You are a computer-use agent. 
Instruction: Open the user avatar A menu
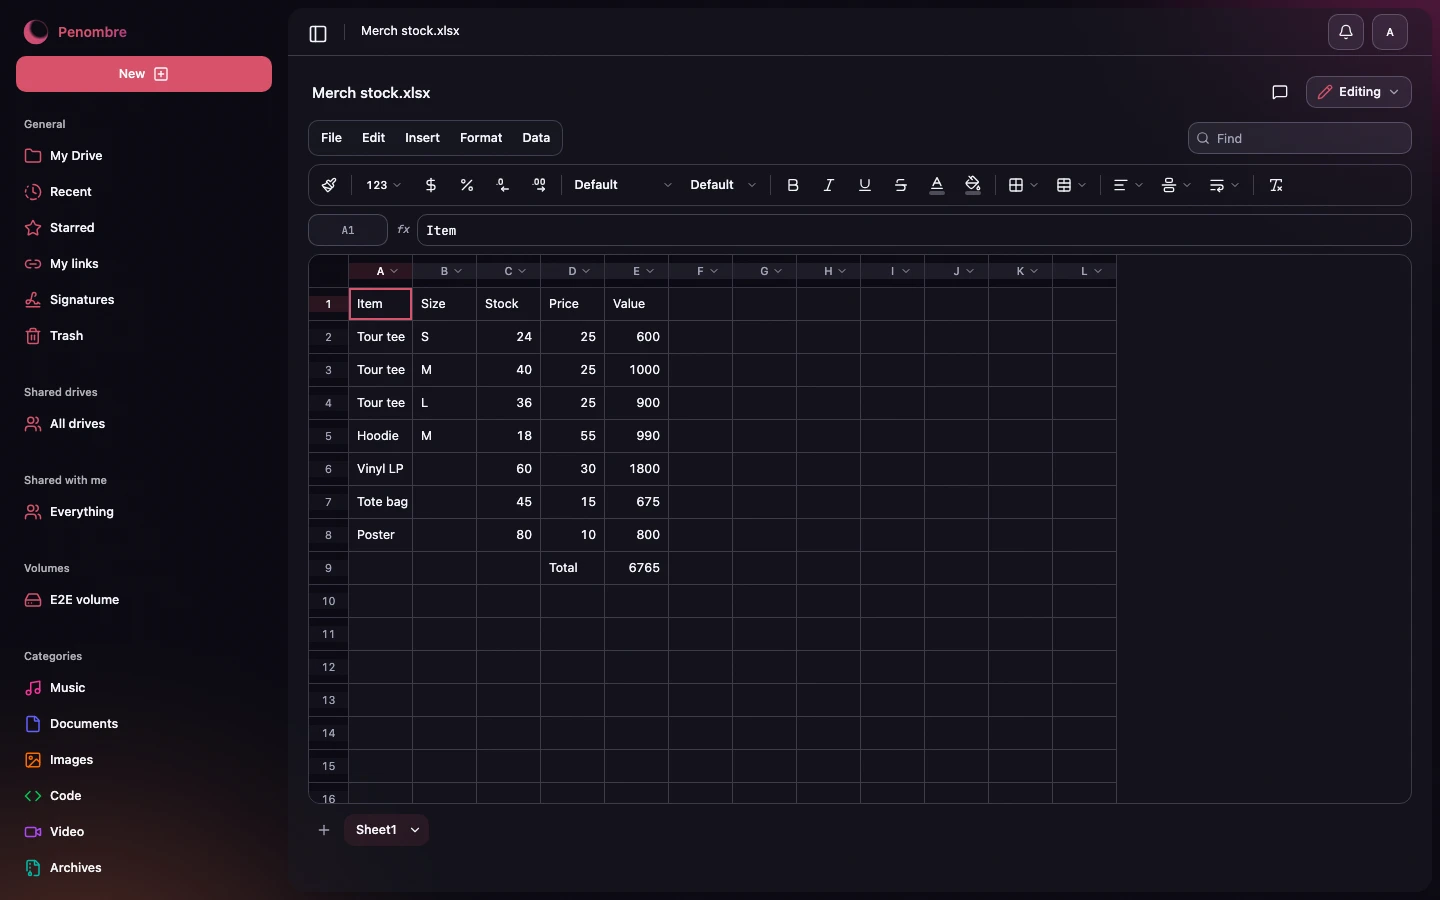[x=1390, y=32]
